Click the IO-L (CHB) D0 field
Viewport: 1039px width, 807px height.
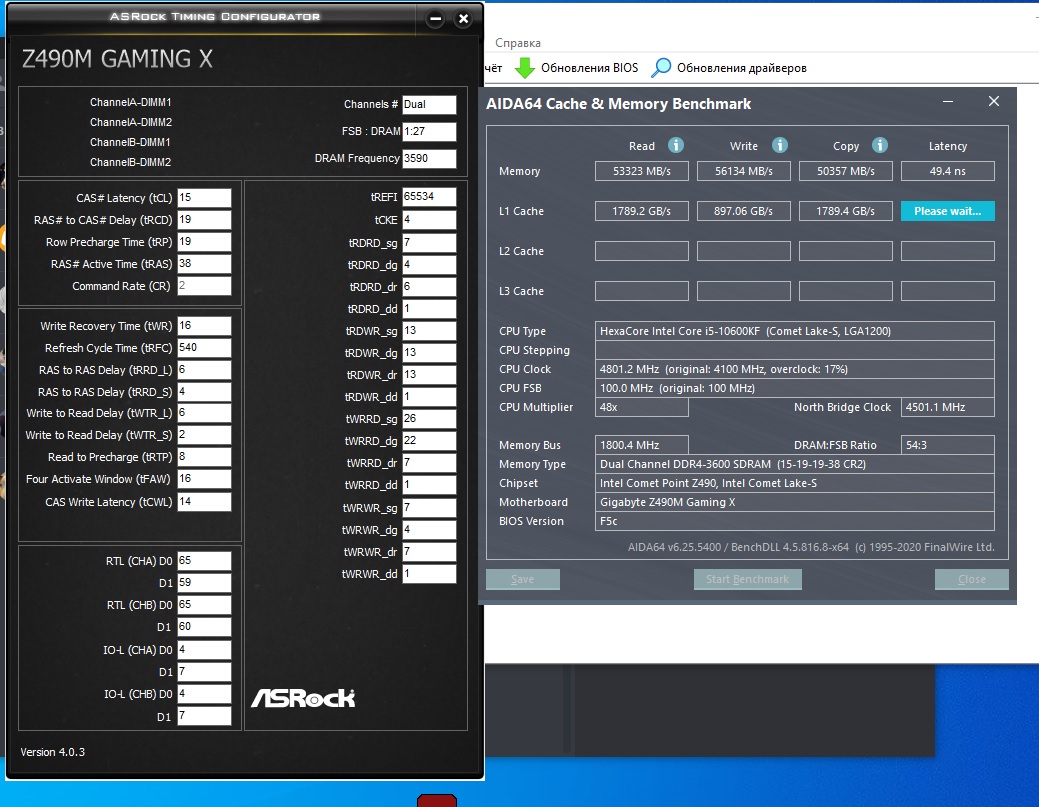click(x=204, y=694)
